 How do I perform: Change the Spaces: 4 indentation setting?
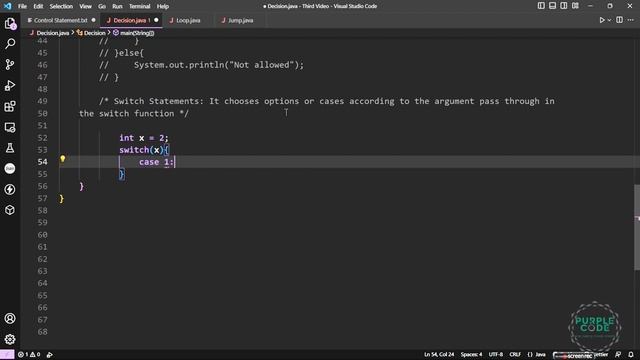click(471, 354)
